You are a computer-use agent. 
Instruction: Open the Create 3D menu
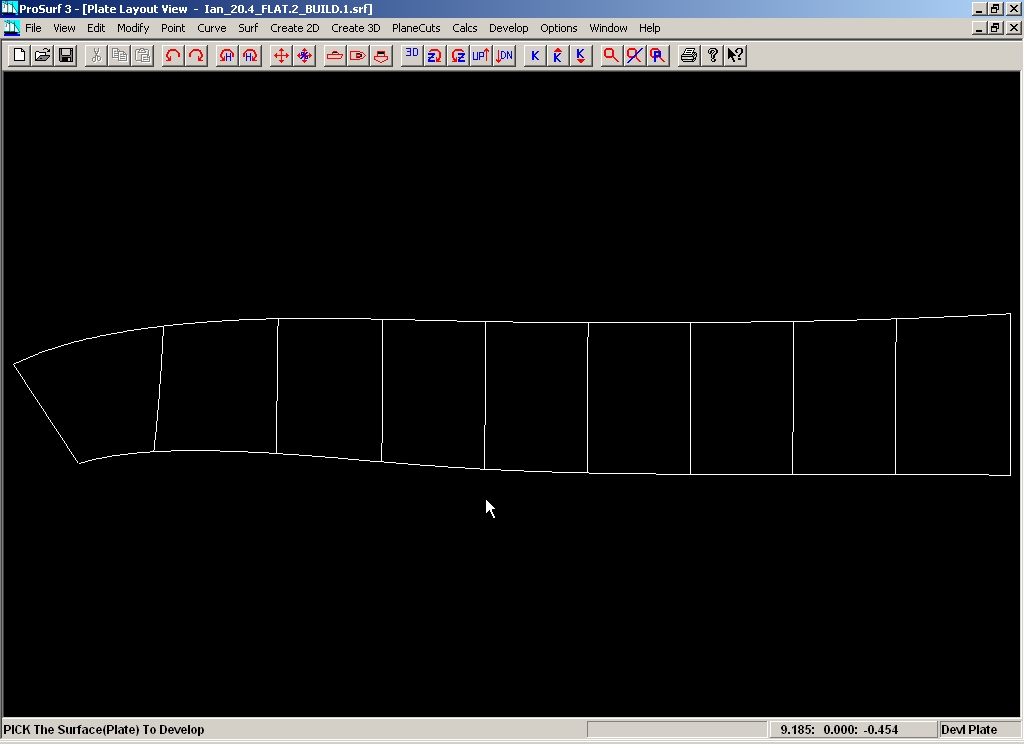356,28
